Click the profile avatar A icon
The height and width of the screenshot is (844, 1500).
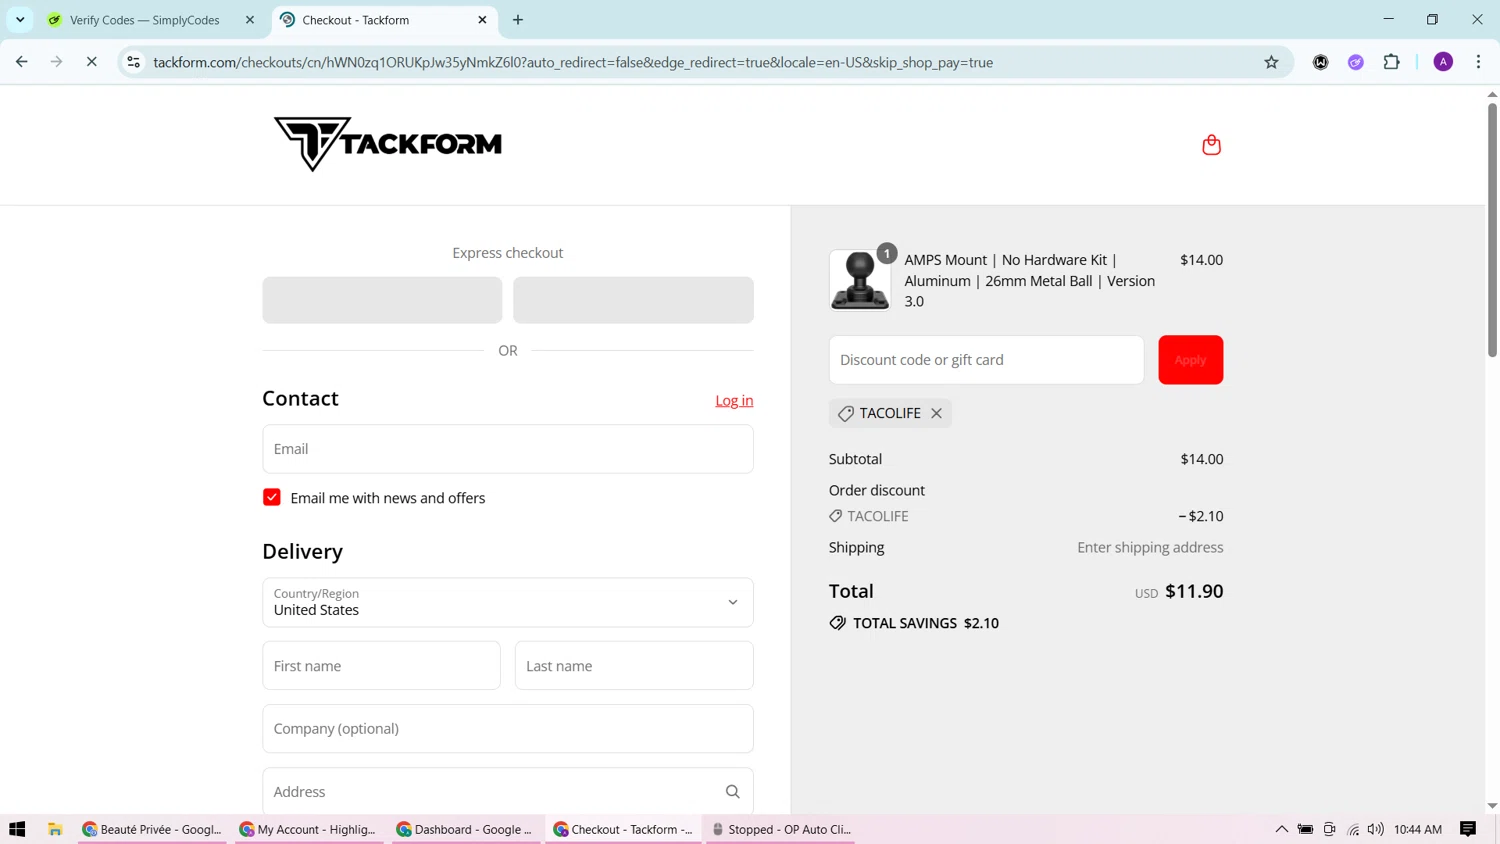[1443, 62]
